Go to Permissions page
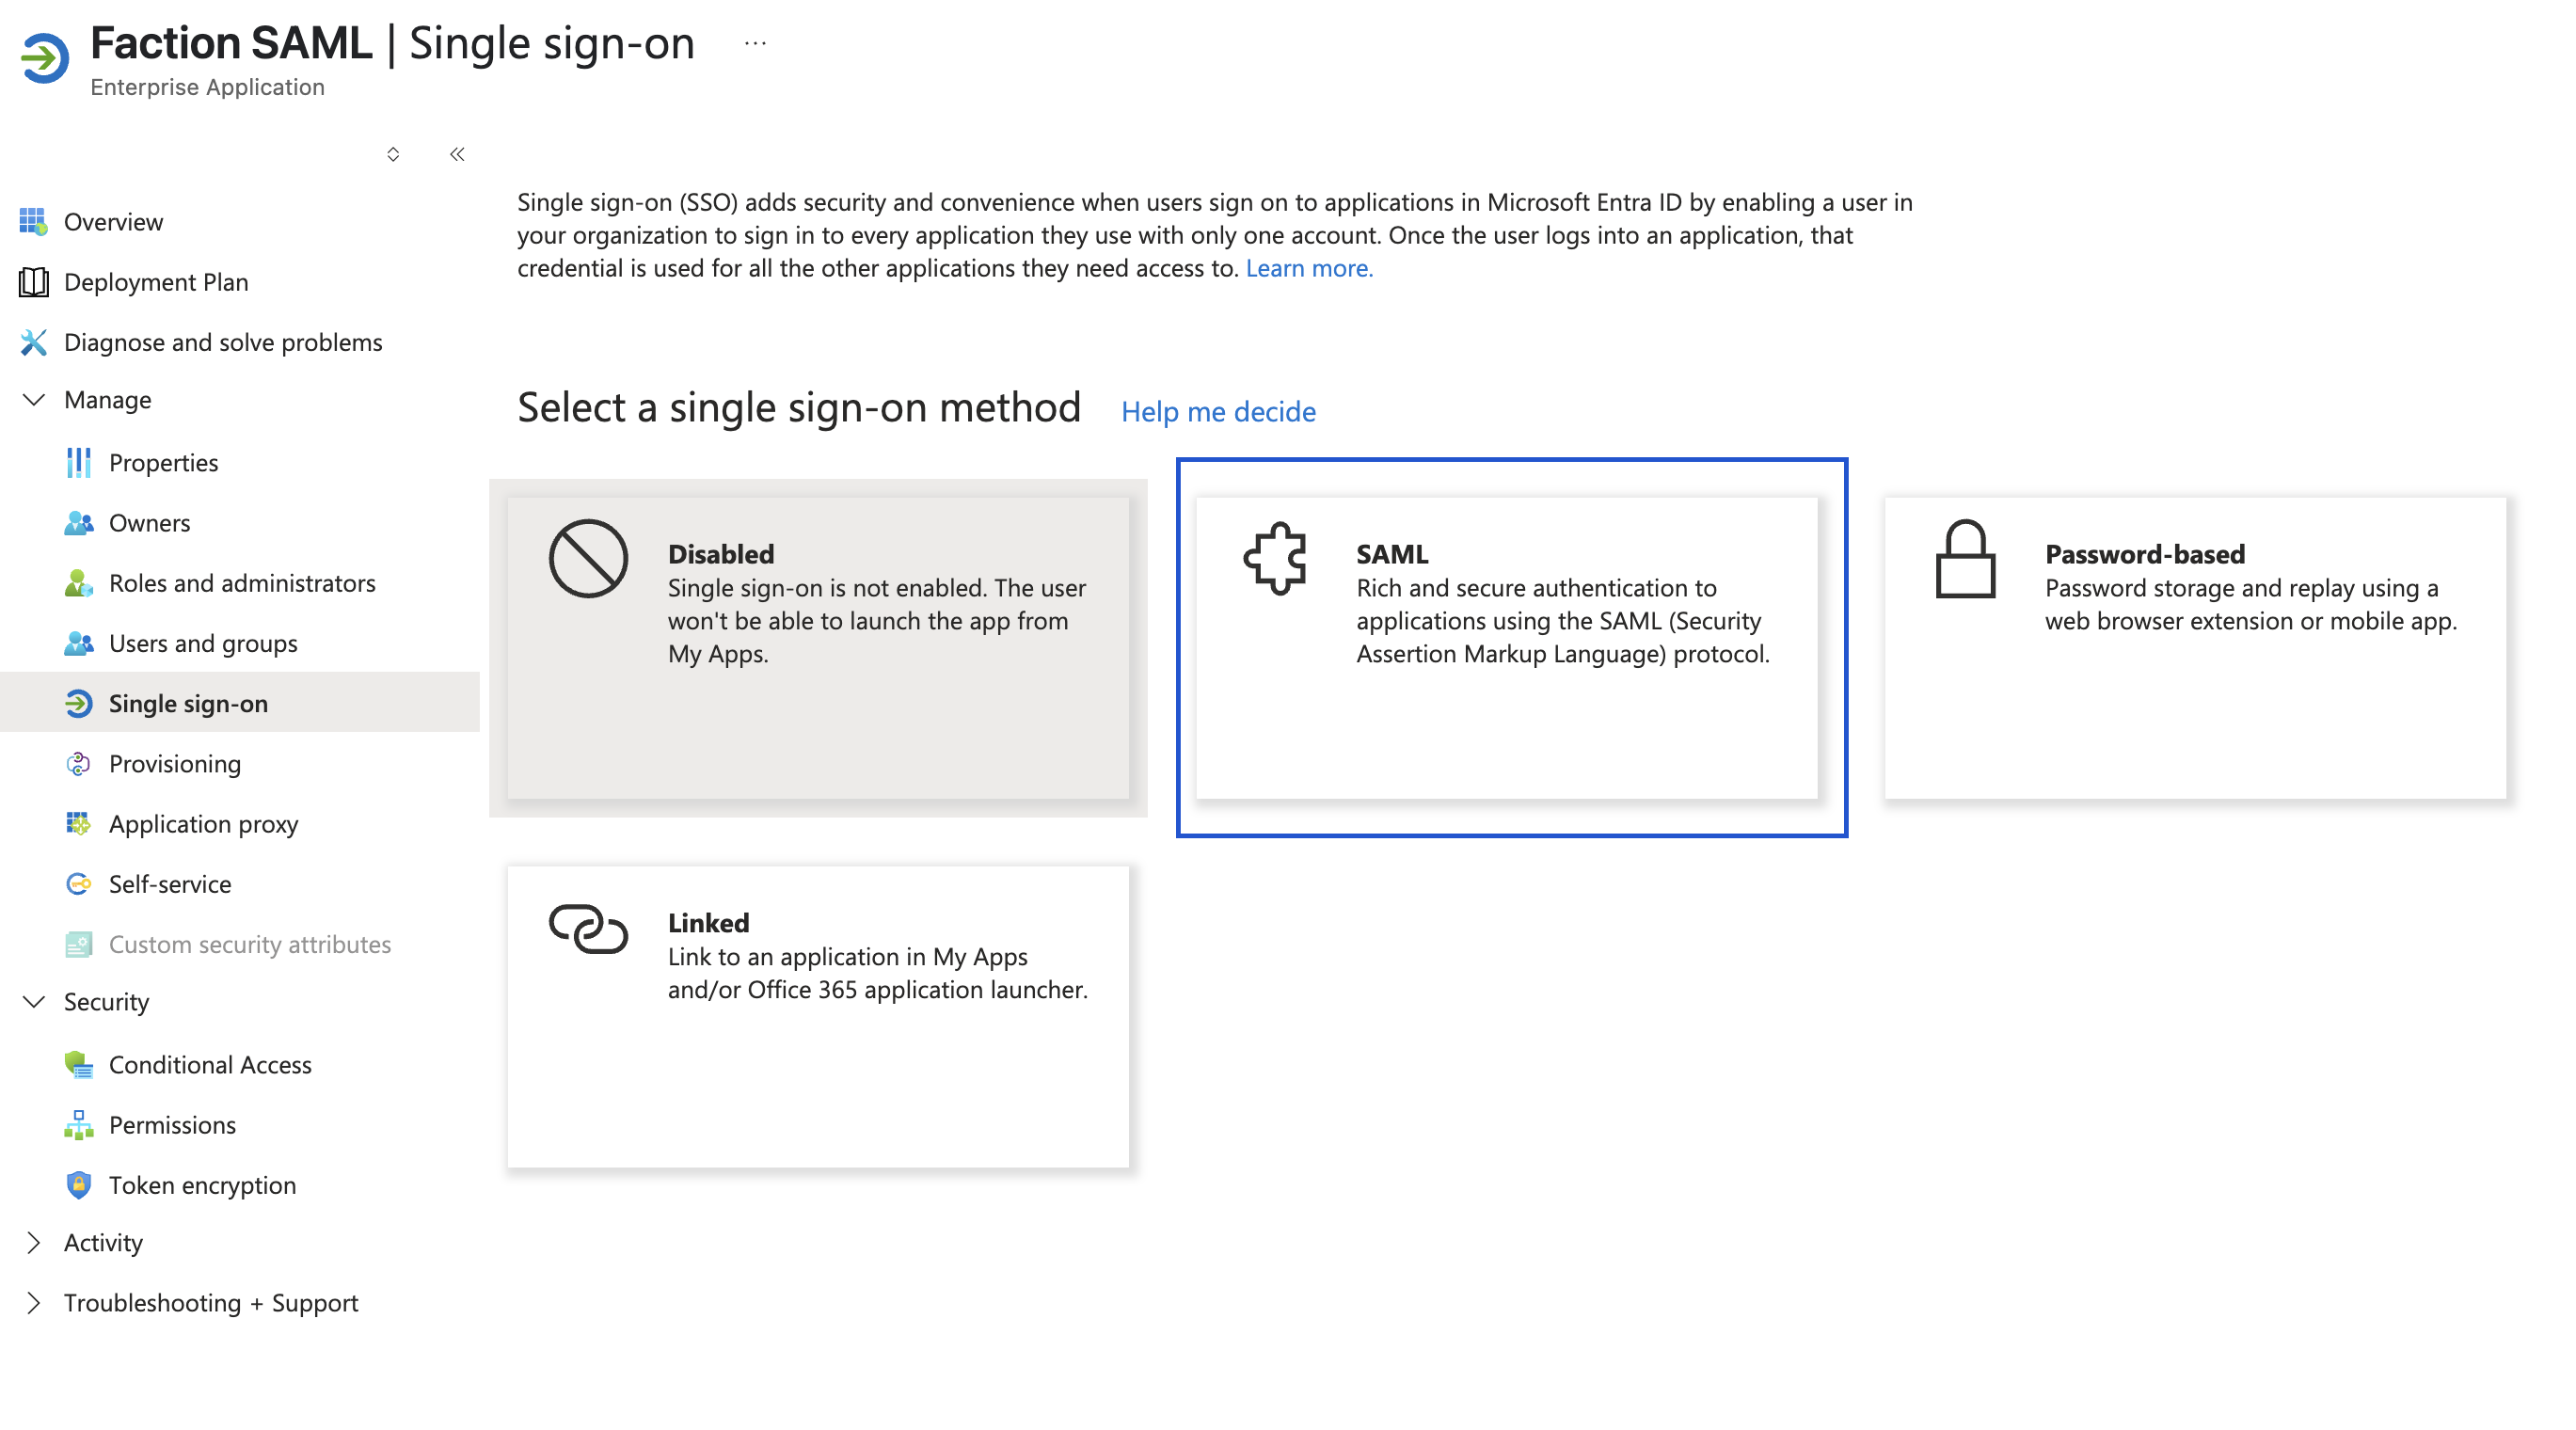The image size is (2576, 1430). click(x=172, y=1125)
